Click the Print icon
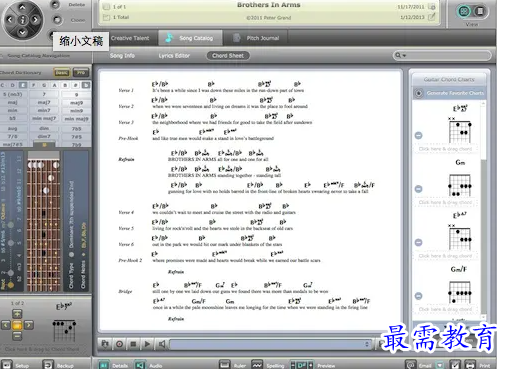505x369 pixels. (470, 365)
